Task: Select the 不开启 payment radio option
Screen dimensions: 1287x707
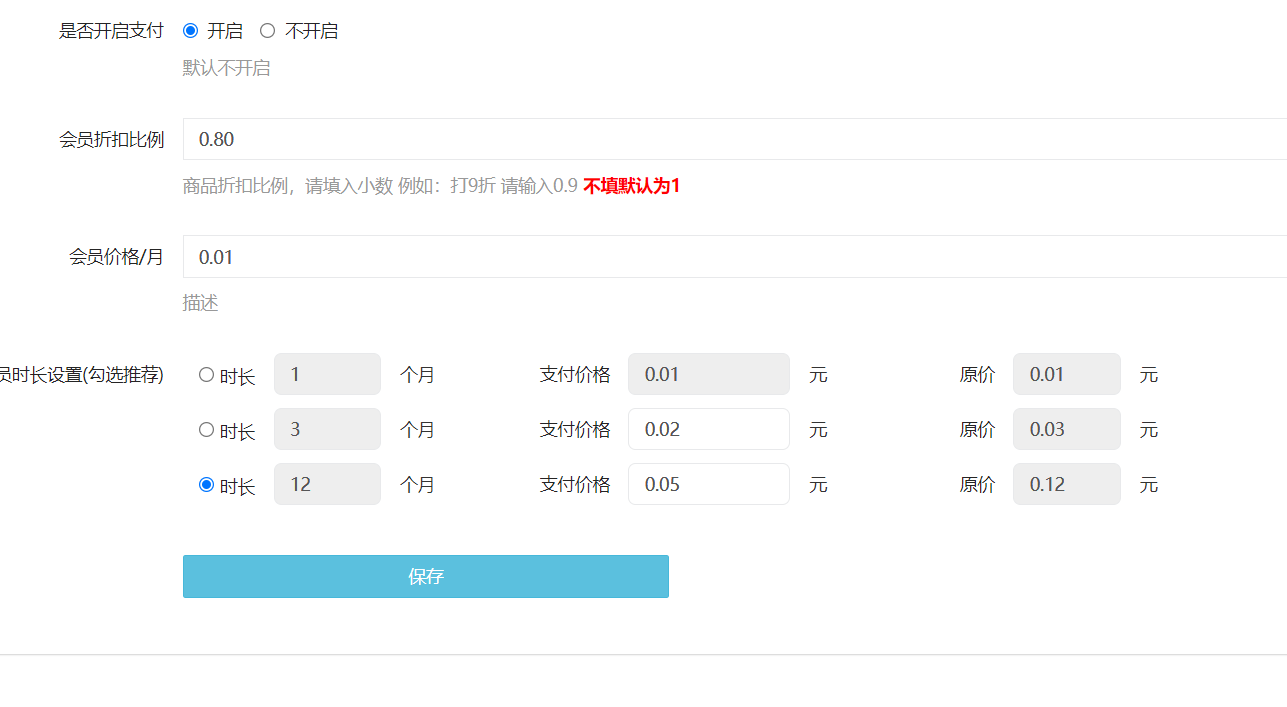Action: (267, 31)
